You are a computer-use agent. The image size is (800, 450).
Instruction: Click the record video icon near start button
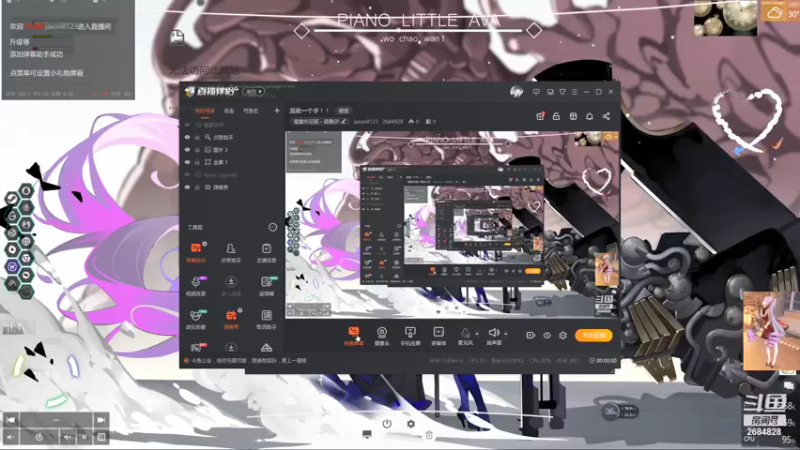coord(530,335)
